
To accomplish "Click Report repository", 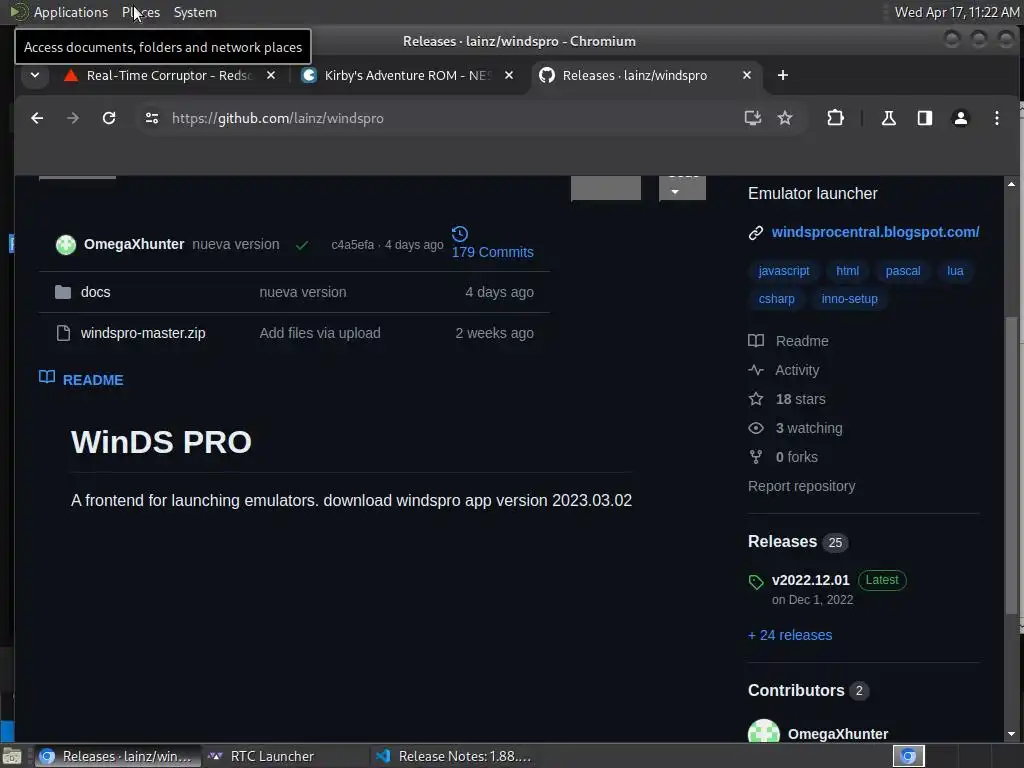I will click(801, 487).
